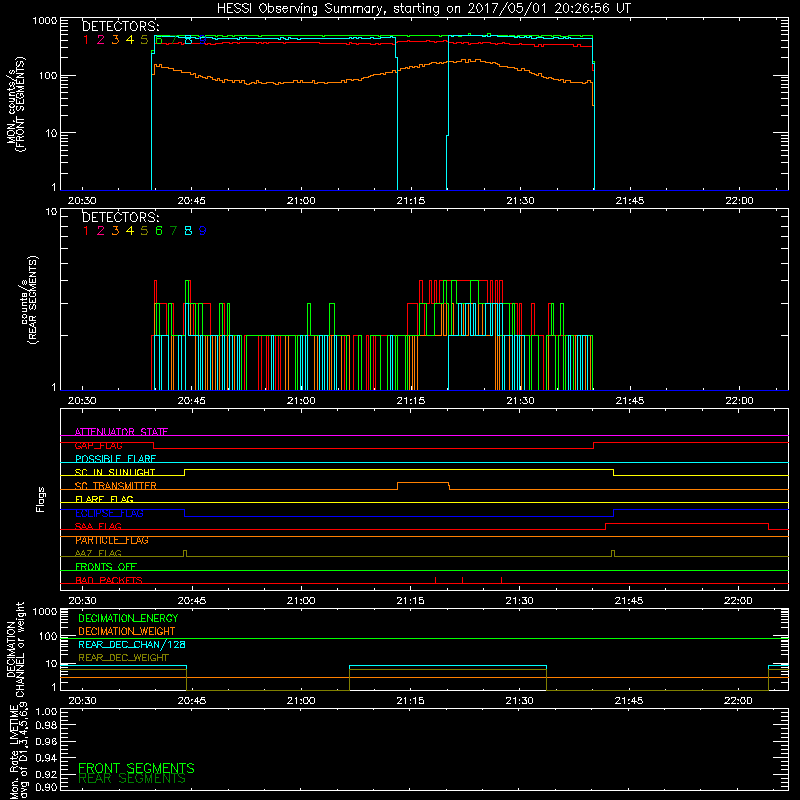
Task: Click the 1000 y-axis label of the front segments plot
Action: (45, 21)
